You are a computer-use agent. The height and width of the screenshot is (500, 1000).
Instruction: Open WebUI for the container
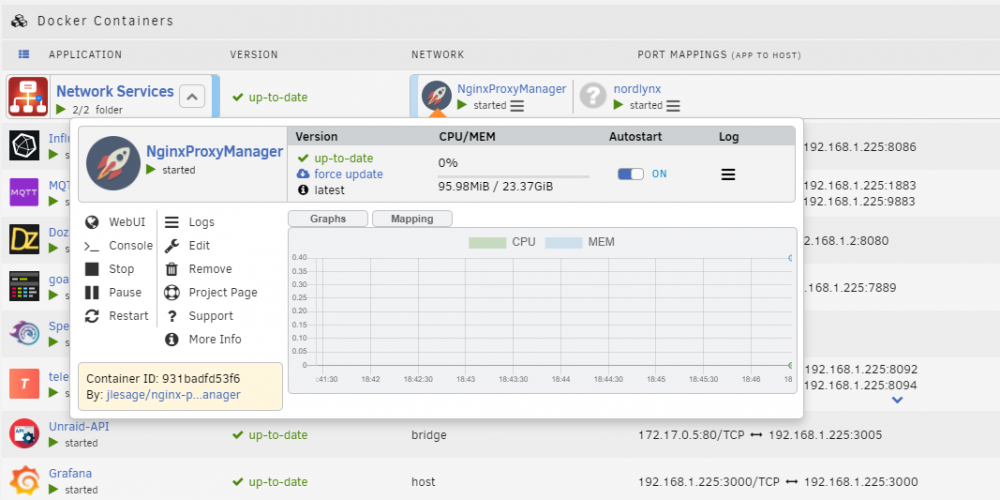click(115, 222)
